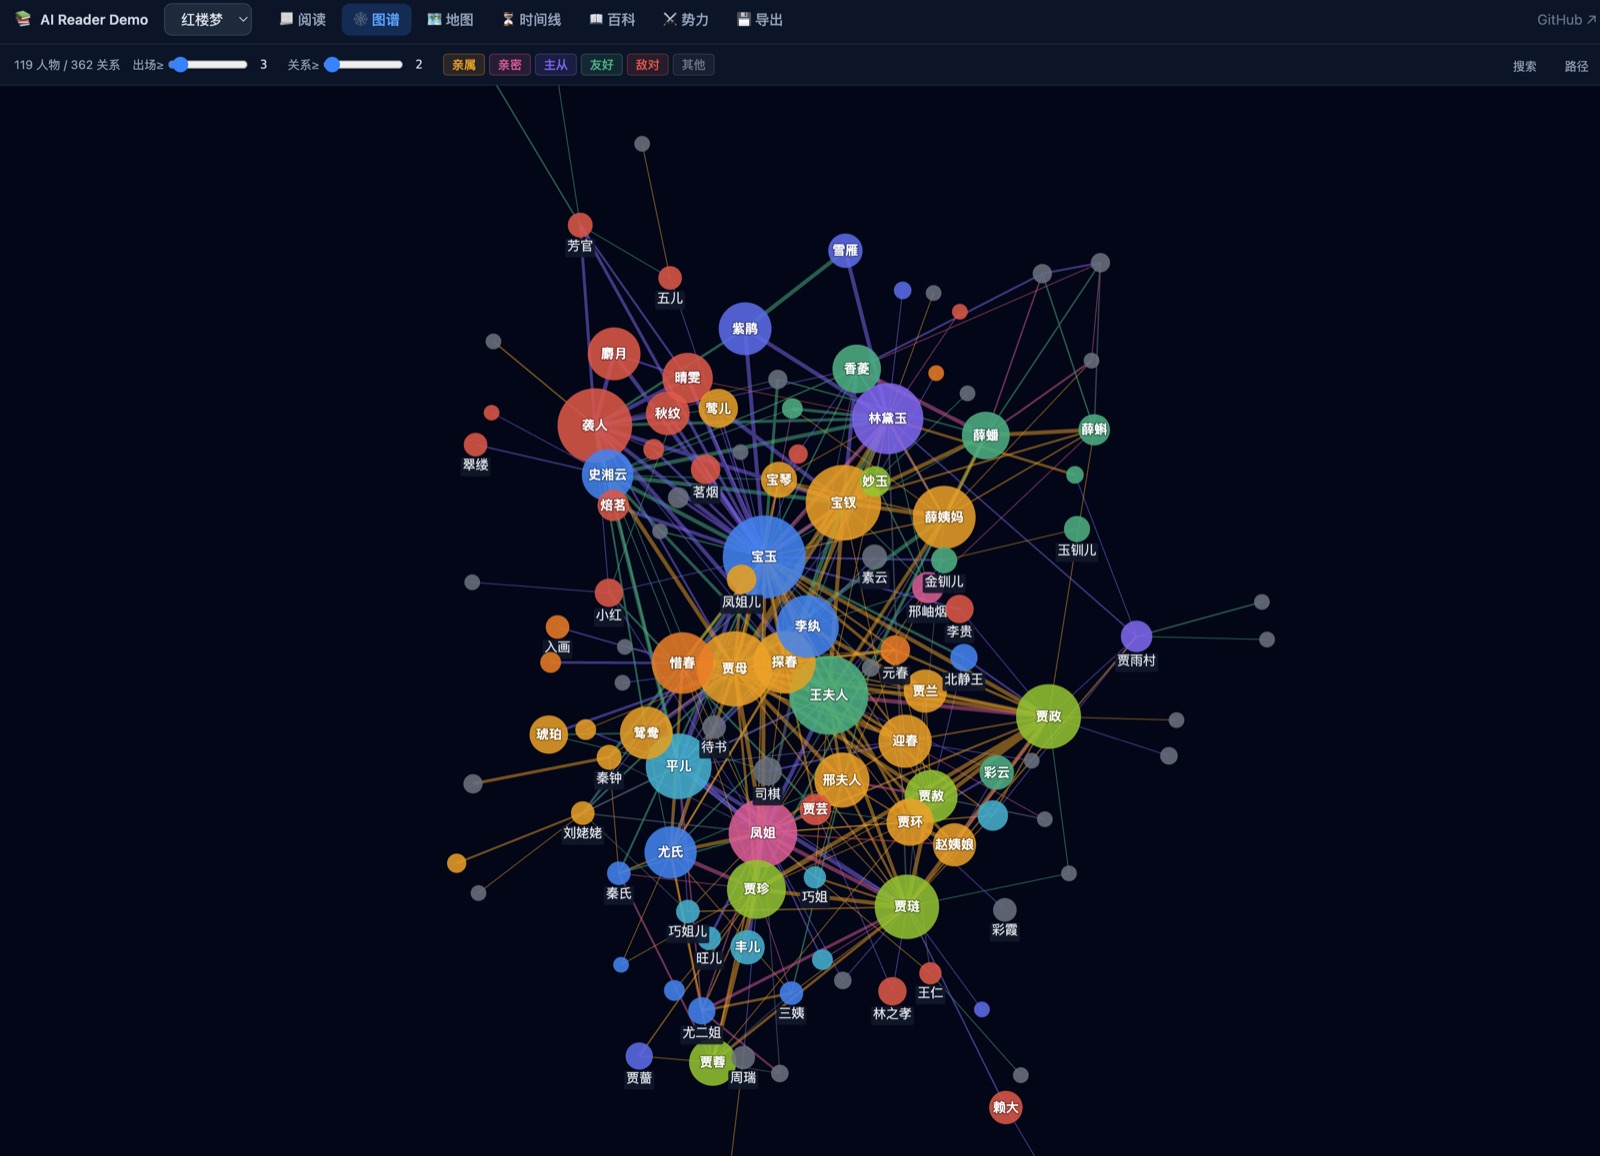The height and width of the screenshot is (1156, 1600).
Task: Click the 尤氏 character node
Action: (x=670, y=852)
